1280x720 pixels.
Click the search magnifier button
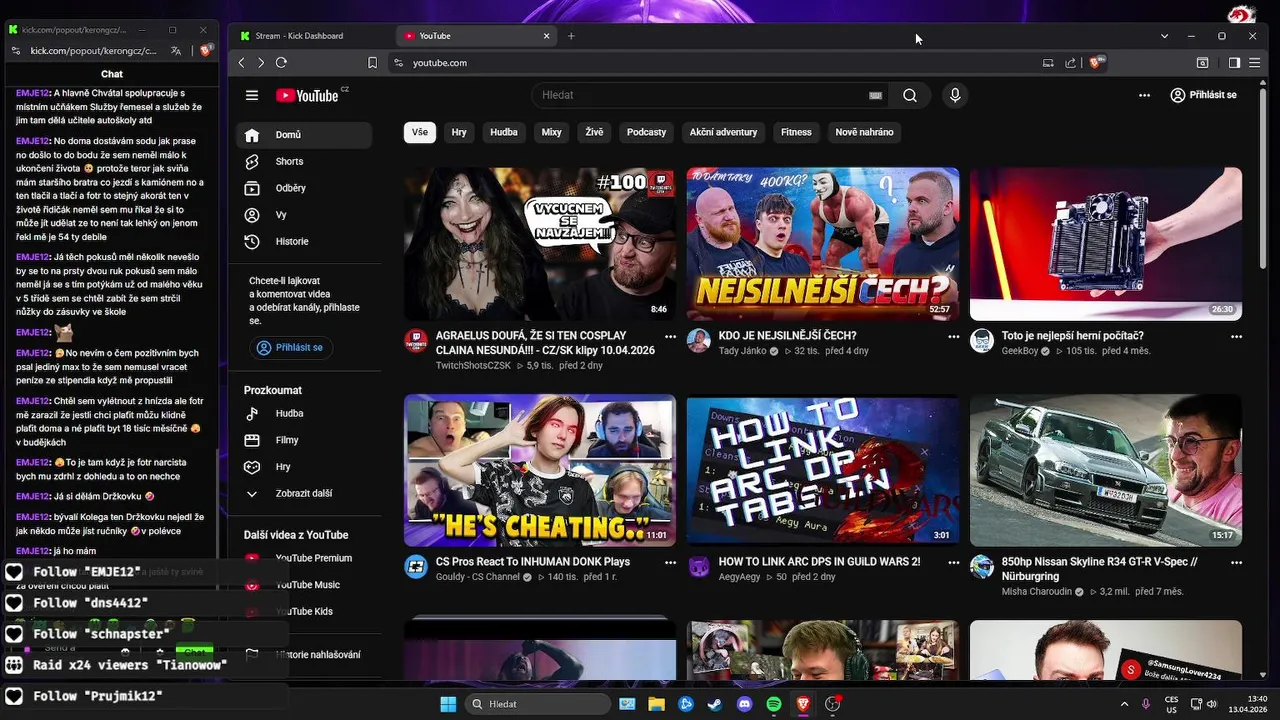(910, 95)
